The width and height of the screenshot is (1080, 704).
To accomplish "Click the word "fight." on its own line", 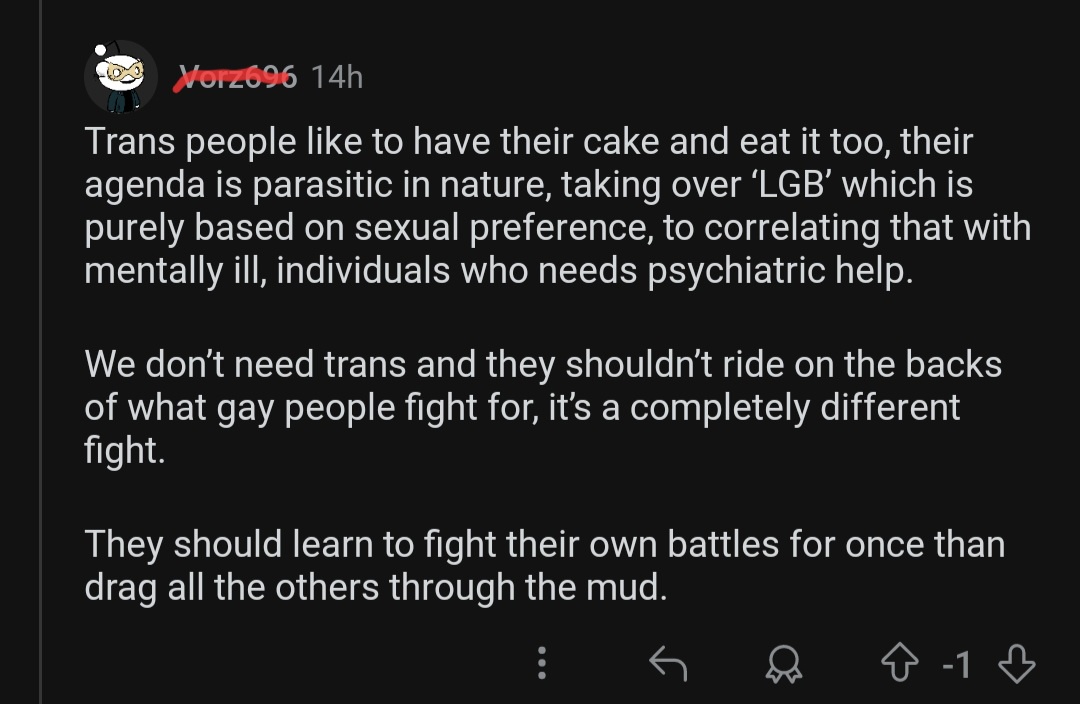I will [124, 450].
